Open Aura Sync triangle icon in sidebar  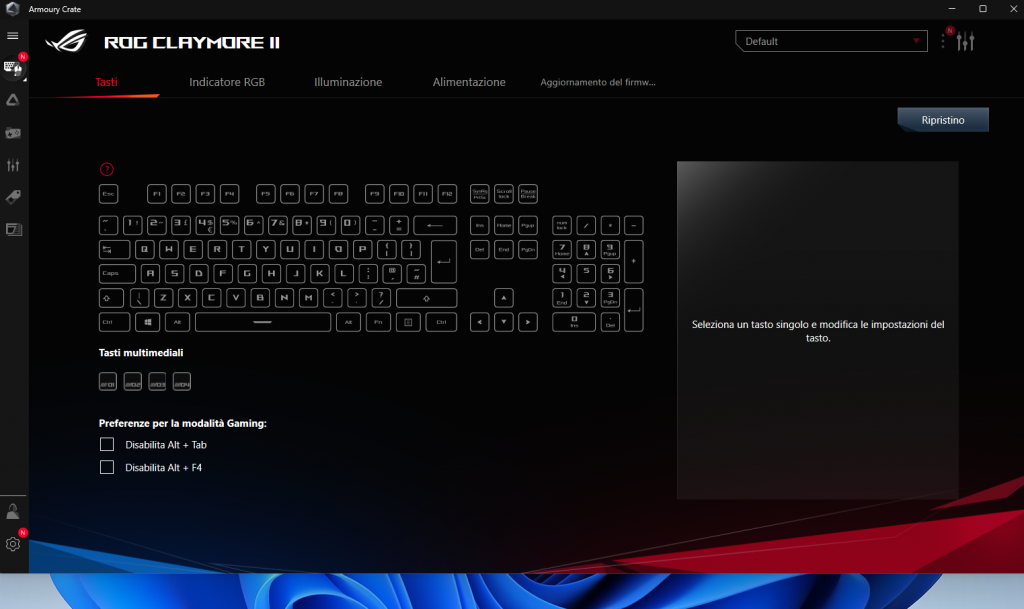(12, 100)
